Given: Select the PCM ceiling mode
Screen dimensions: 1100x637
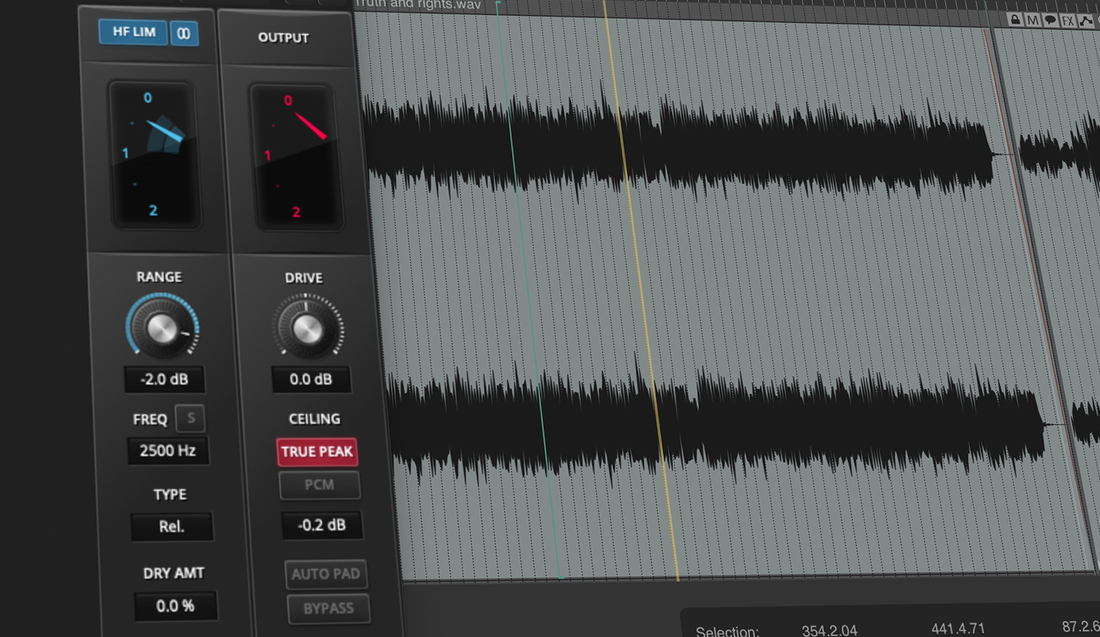Looking at the screenshot, I should pyautogui.click(x=319, y=485).
